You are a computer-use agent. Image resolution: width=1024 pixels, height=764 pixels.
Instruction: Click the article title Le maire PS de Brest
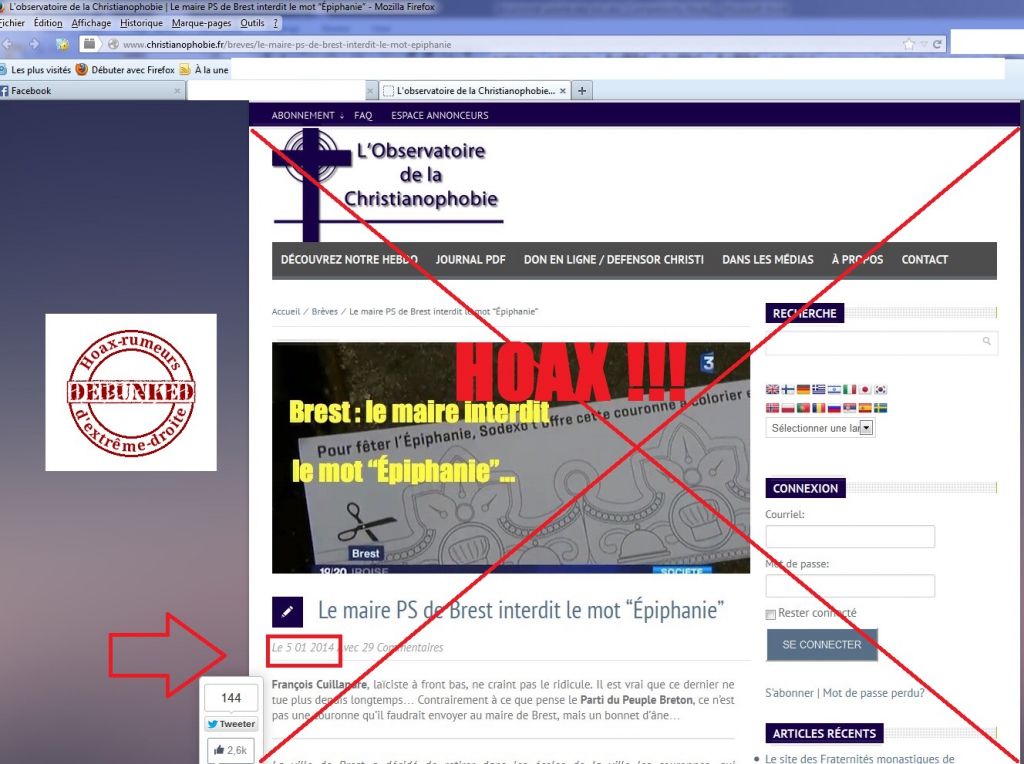coord(520,611)
